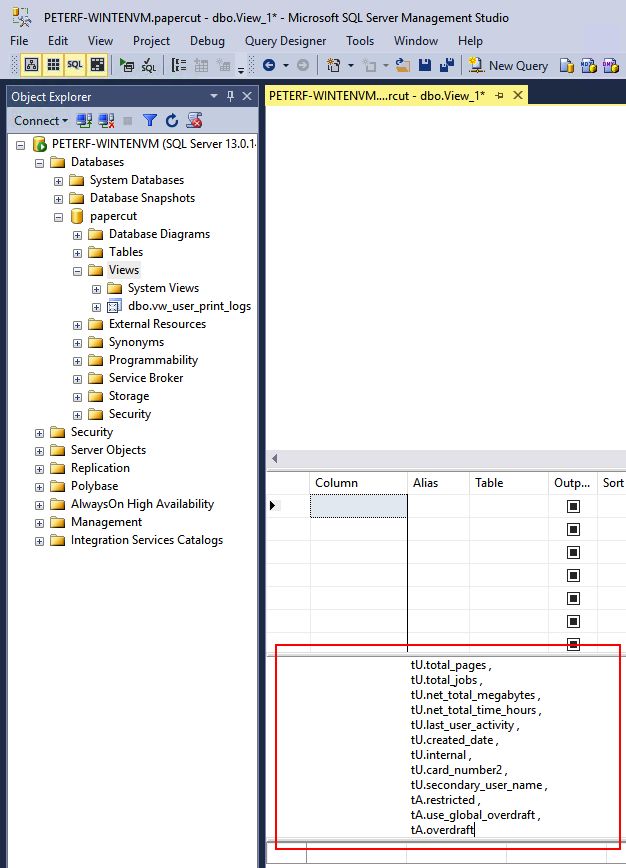This screenshot has width=626, height=868.
Task: Click the Navigate Backward arrow icon
Action: click(x=269, y=65)
